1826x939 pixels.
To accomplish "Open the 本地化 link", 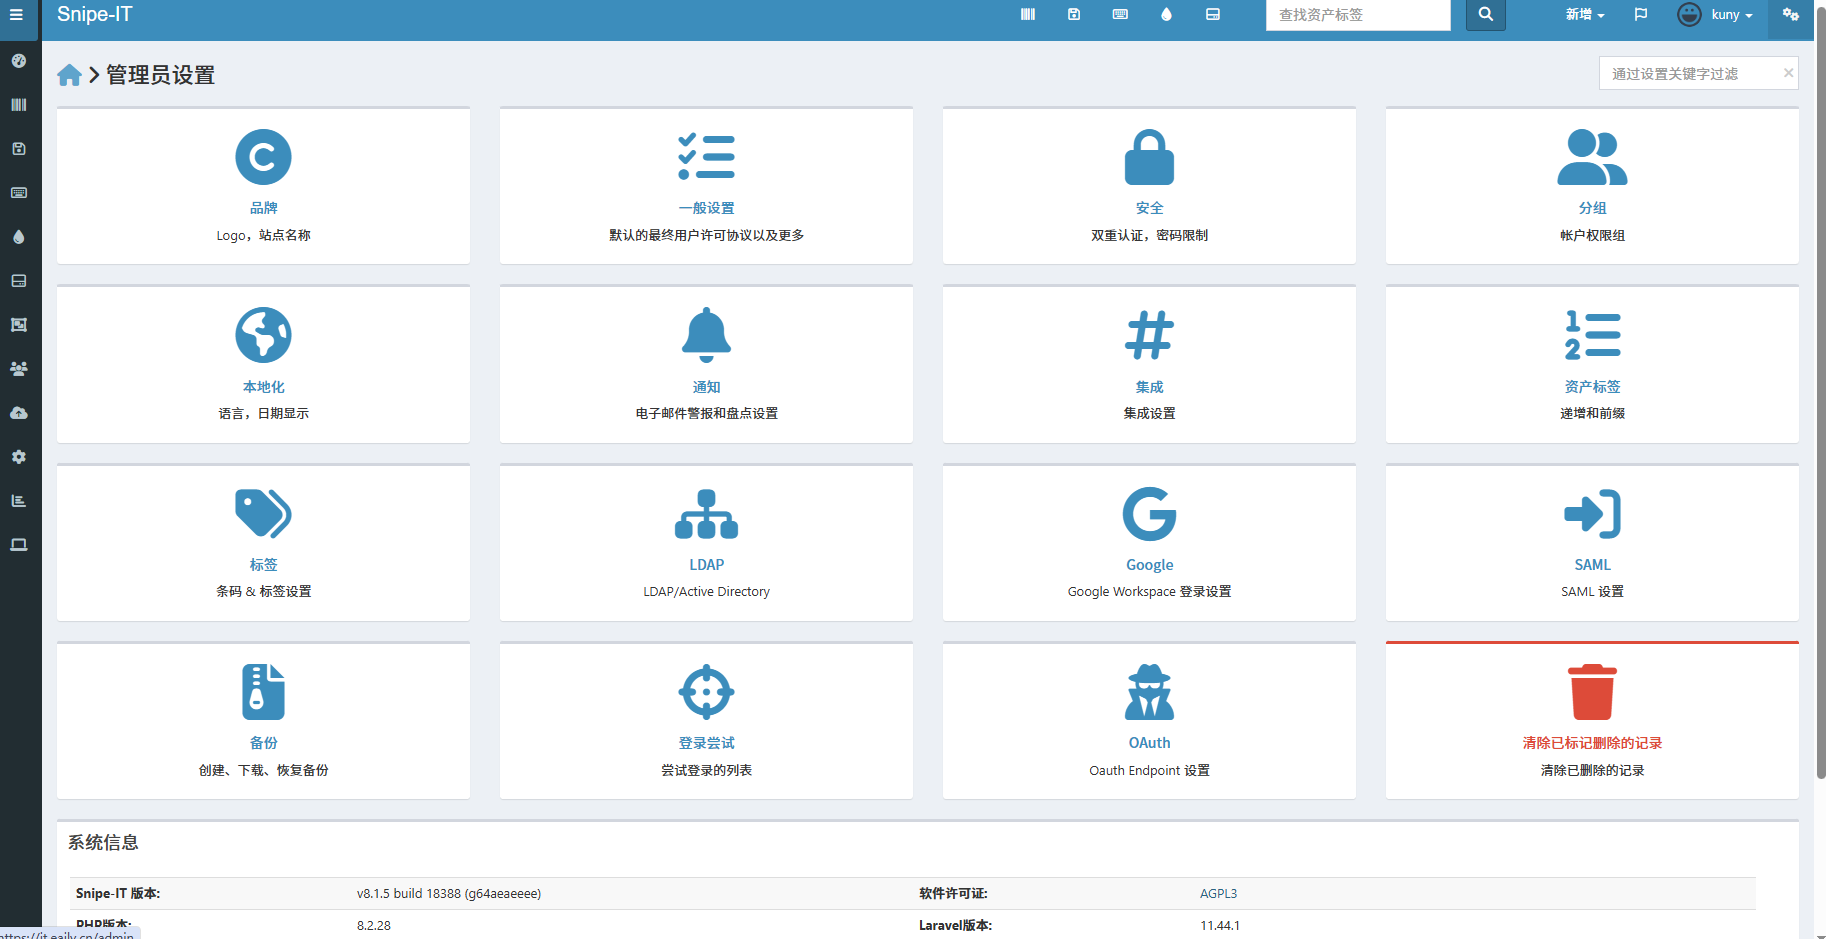I will click(x=263, y=387).
